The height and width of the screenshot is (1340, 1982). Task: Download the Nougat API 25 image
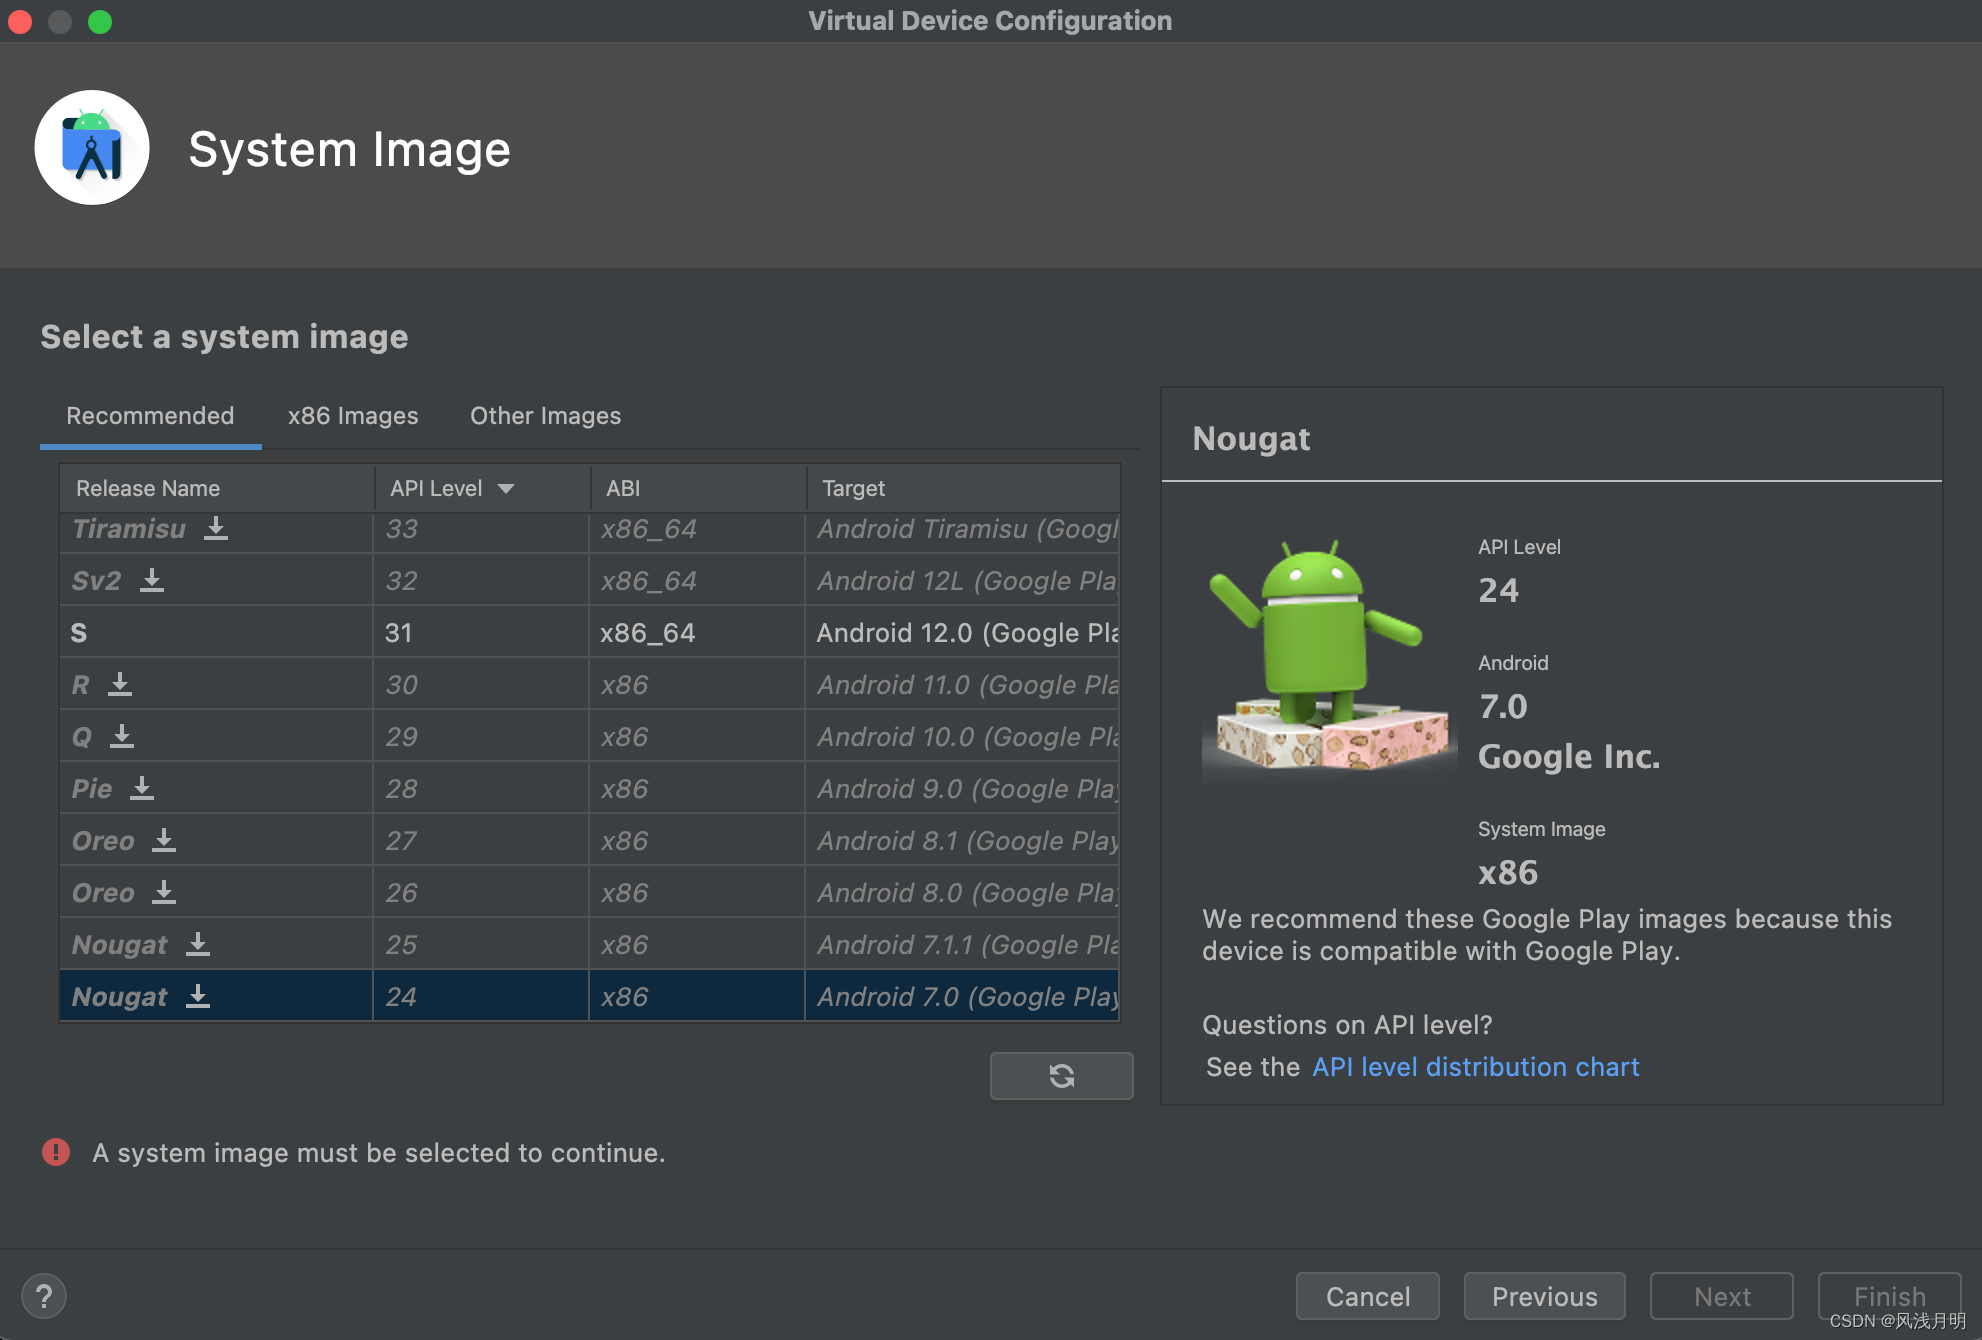(198, 944)
